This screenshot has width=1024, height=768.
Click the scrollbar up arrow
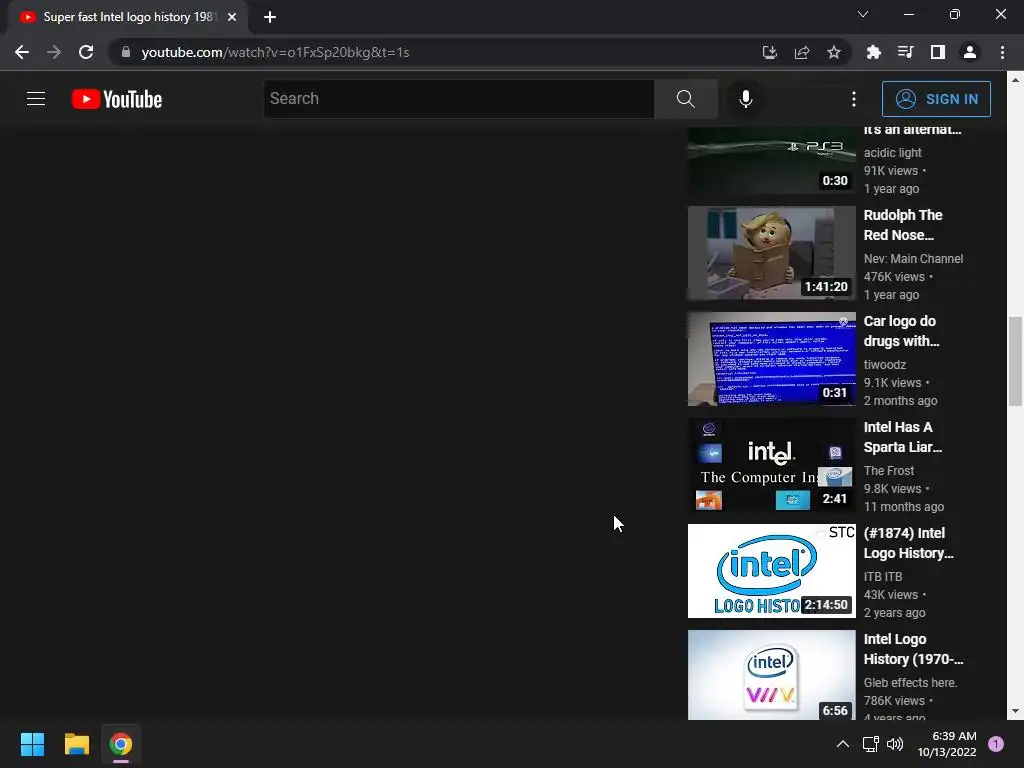click(x=1015, y=80)
